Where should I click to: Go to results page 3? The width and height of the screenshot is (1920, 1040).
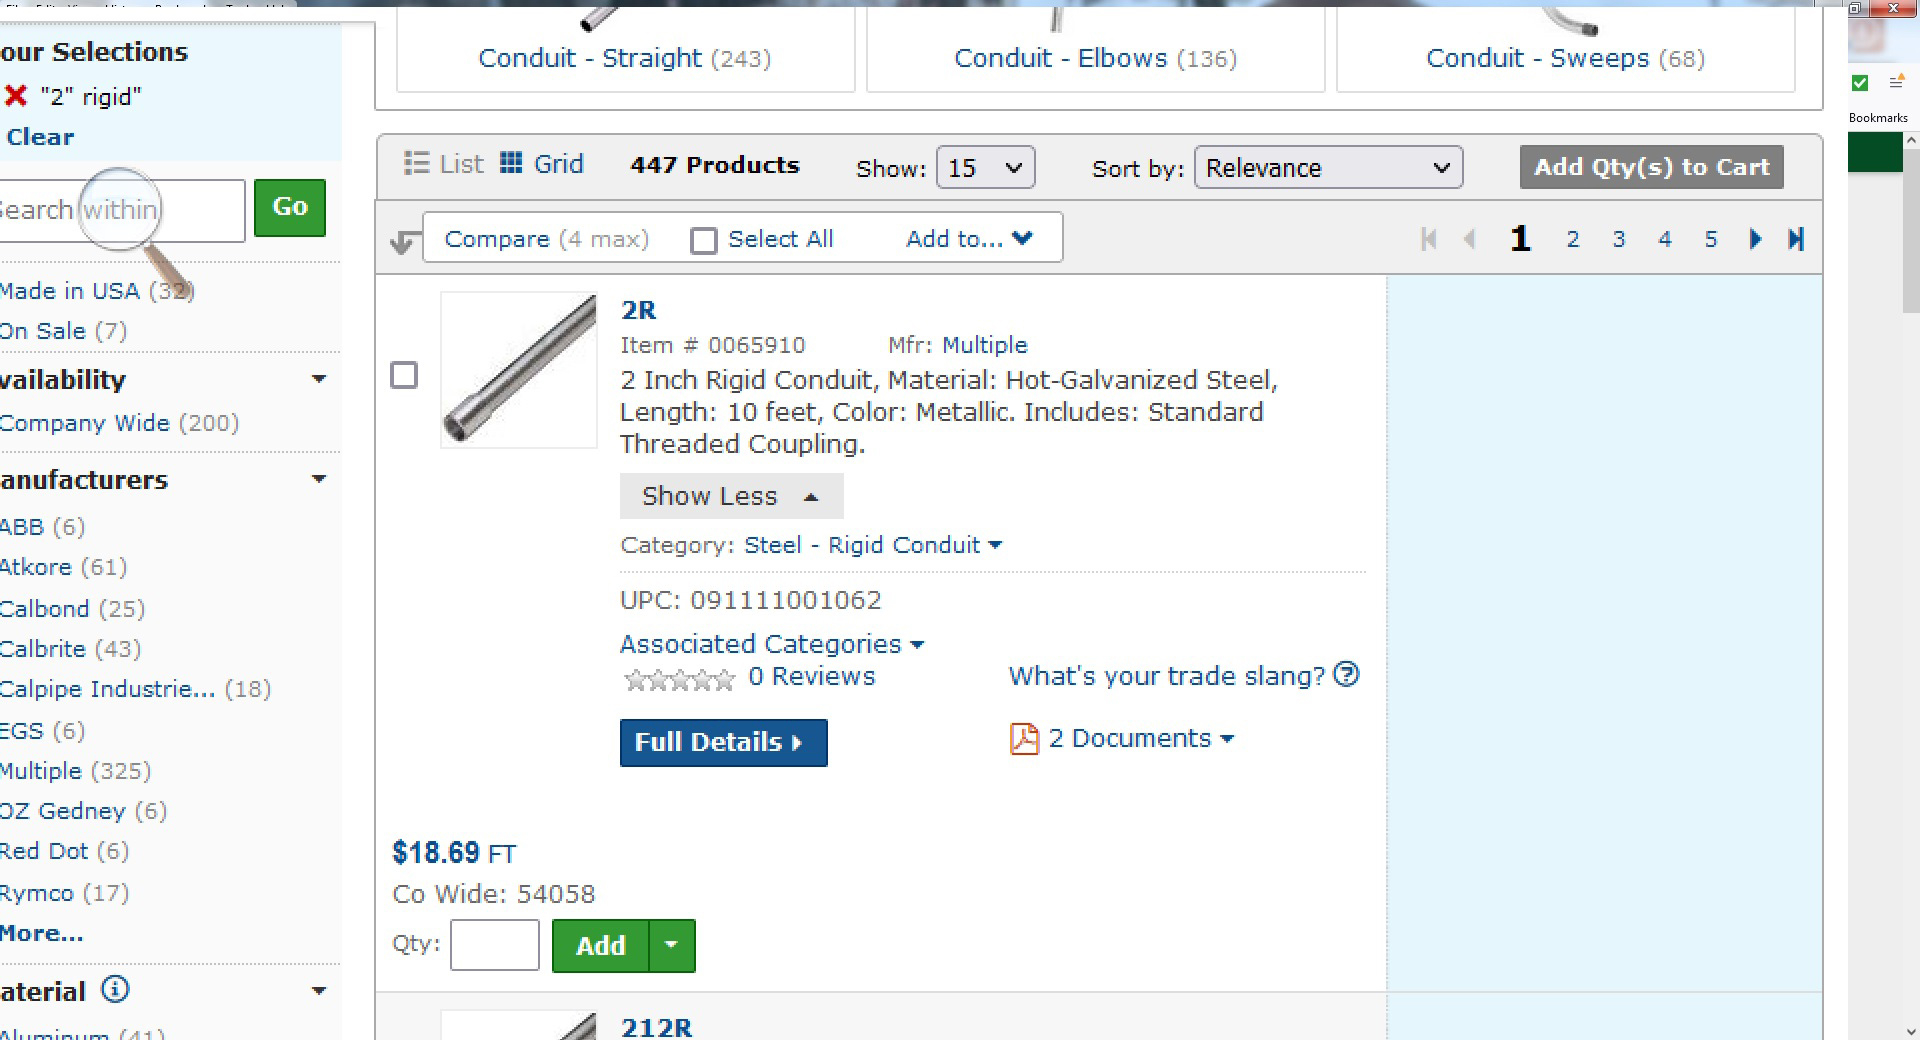[x=1618, y=239]
